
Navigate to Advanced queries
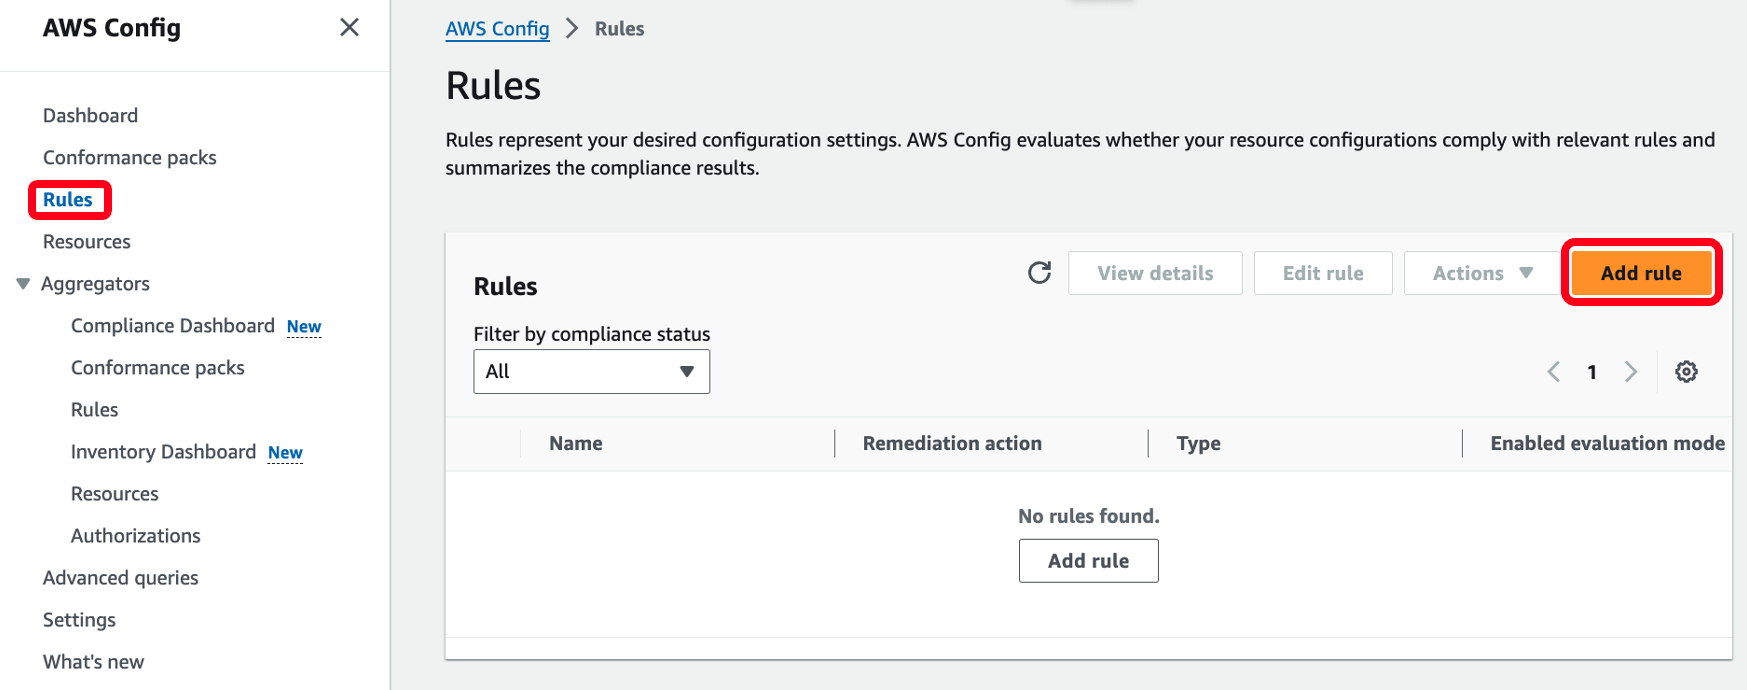point(120,578)
